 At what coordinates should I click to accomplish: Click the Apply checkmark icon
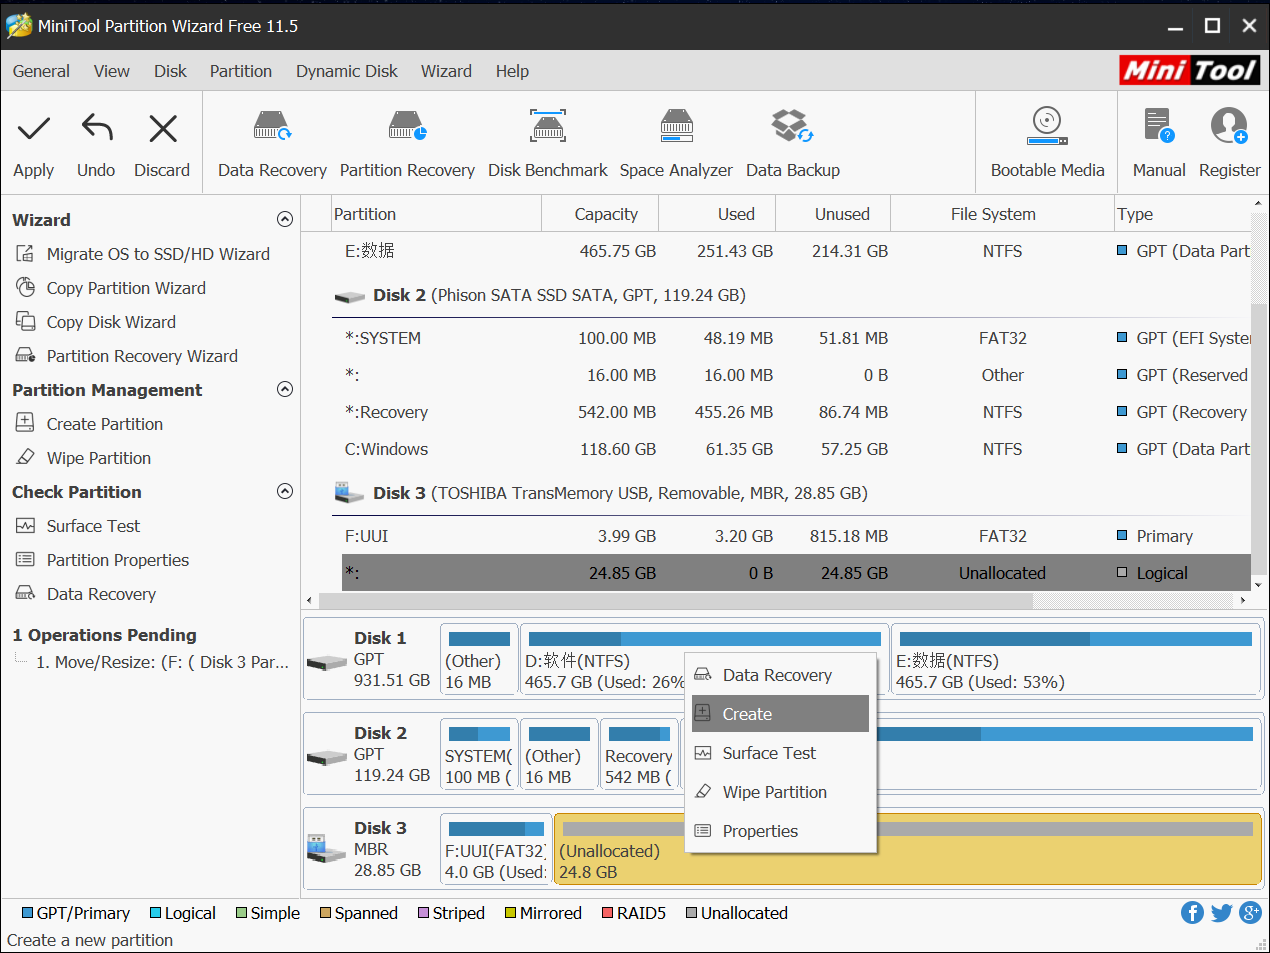point(33,129)
